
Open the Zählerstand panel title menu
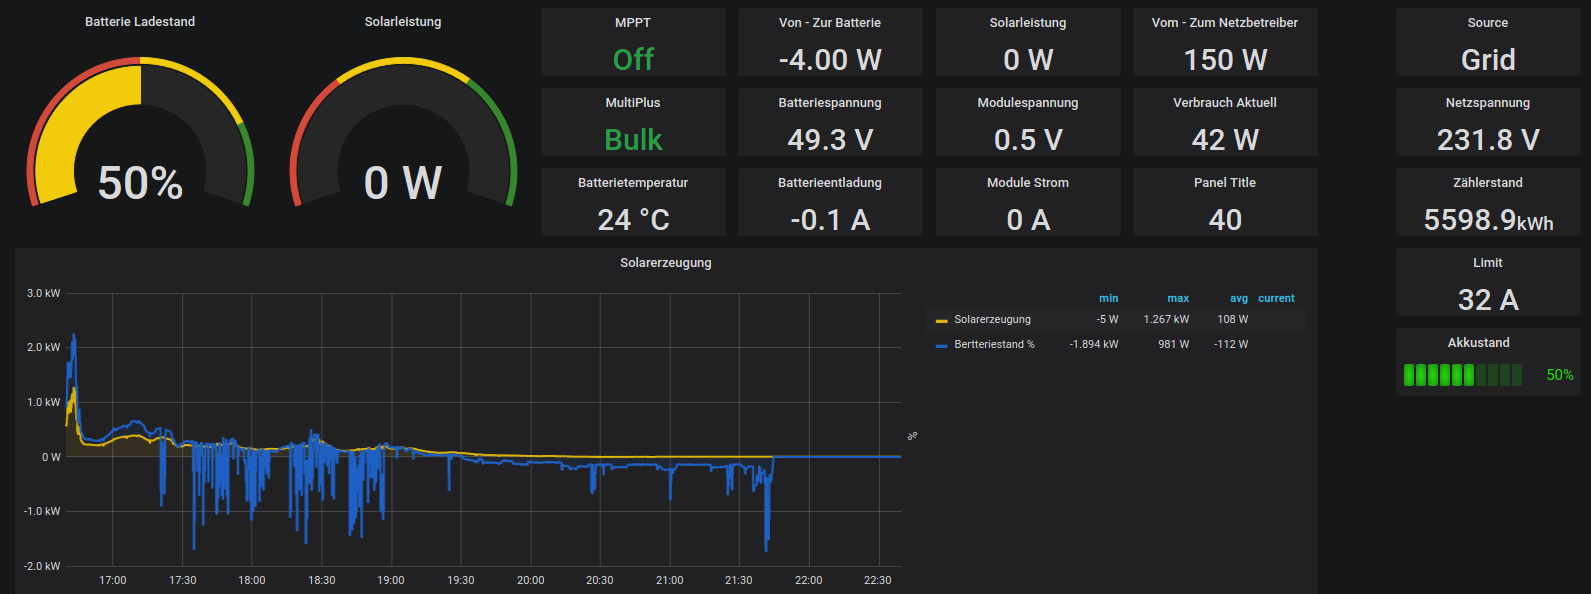click(x=1487, y=183)
